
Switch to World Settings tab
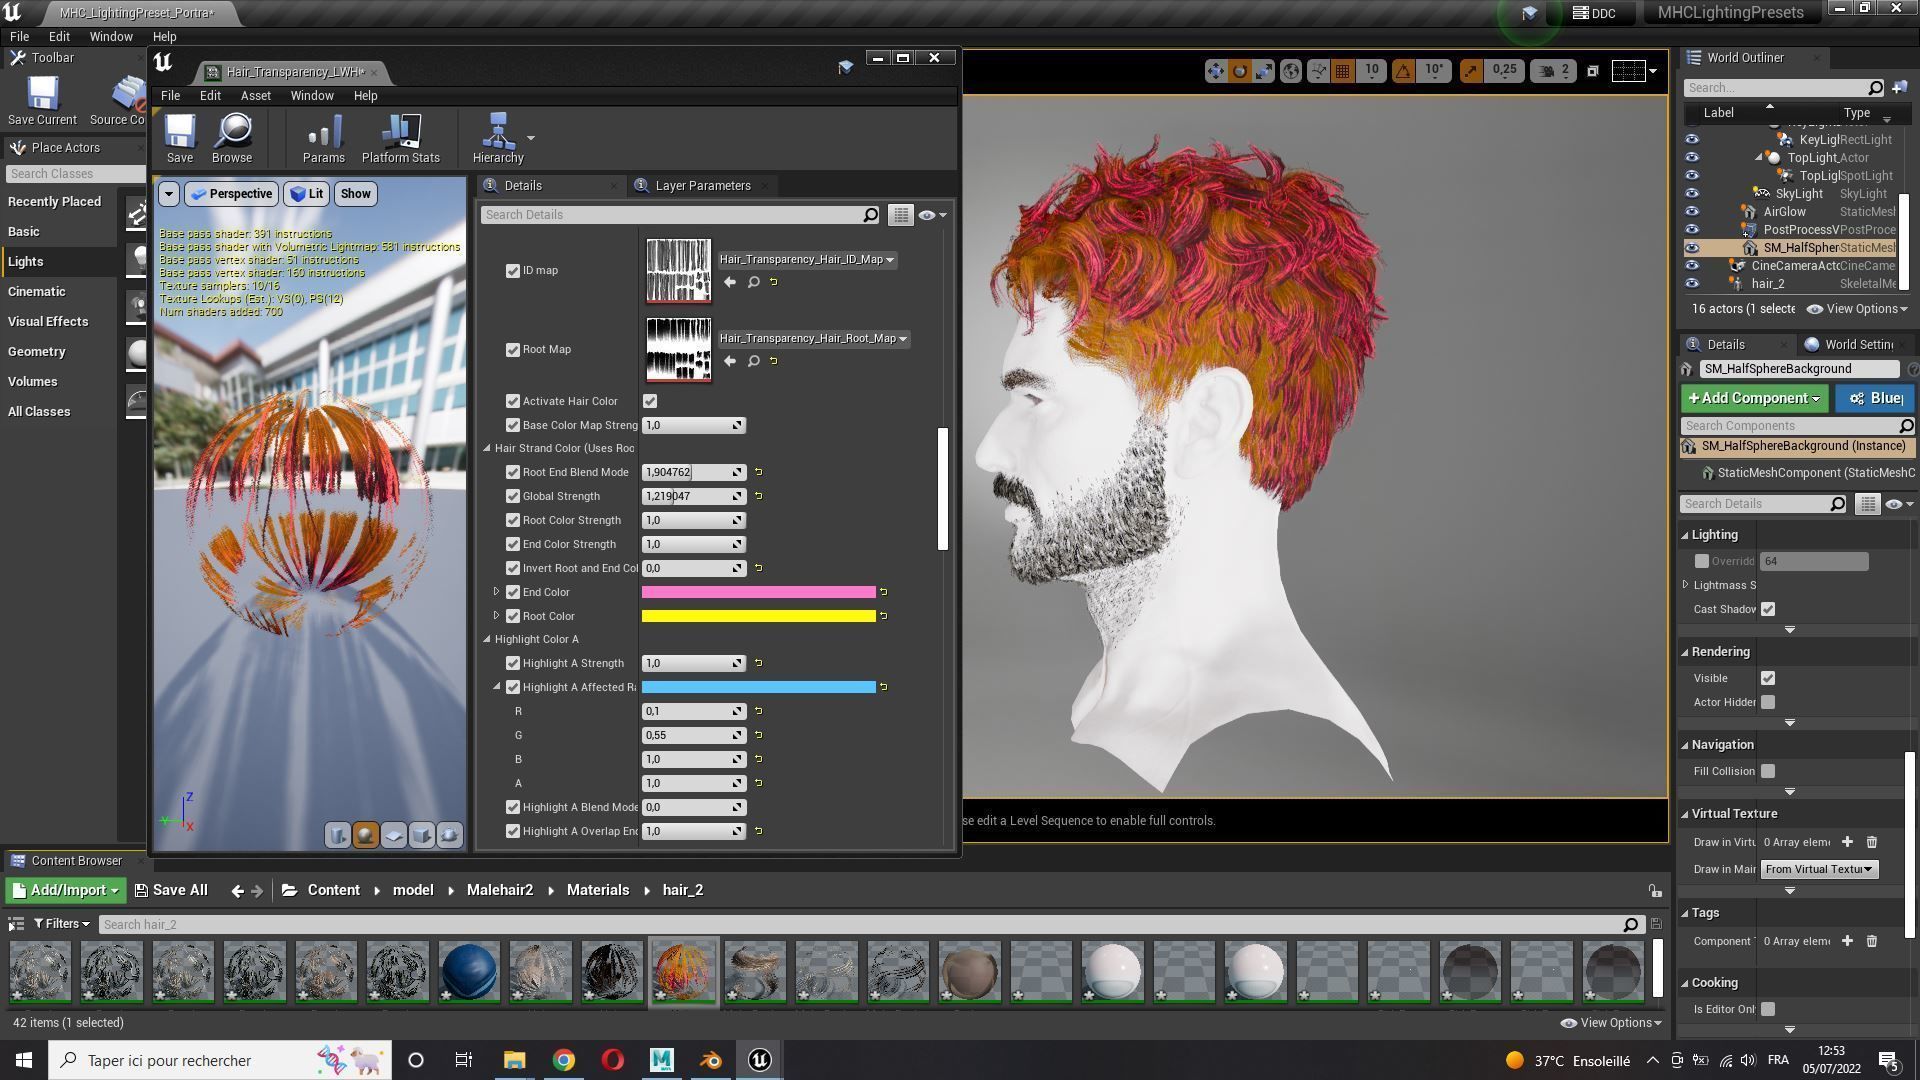click(1858, 345)
